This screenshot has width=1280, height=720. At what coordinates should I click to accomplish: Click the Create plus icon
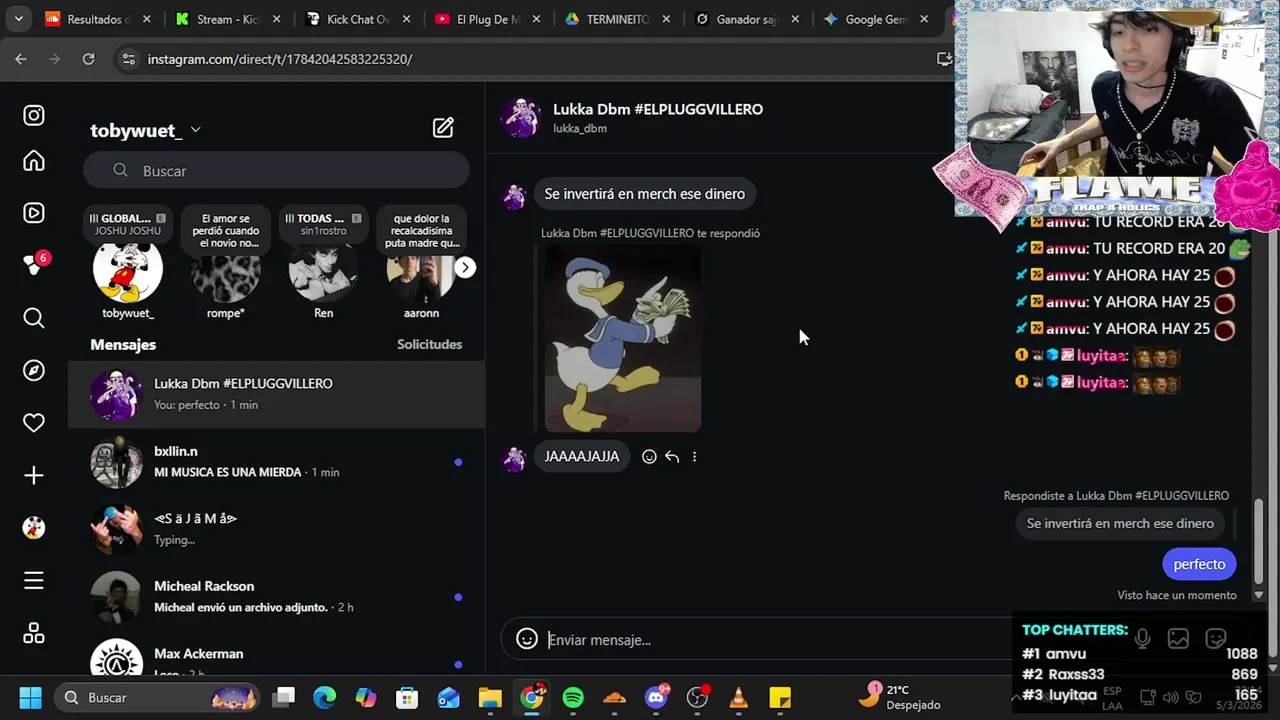(x=34, y=475)
